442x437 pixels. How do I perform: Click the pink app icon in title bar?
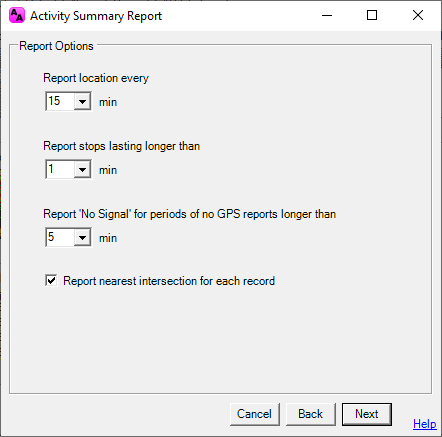point(17,16)
